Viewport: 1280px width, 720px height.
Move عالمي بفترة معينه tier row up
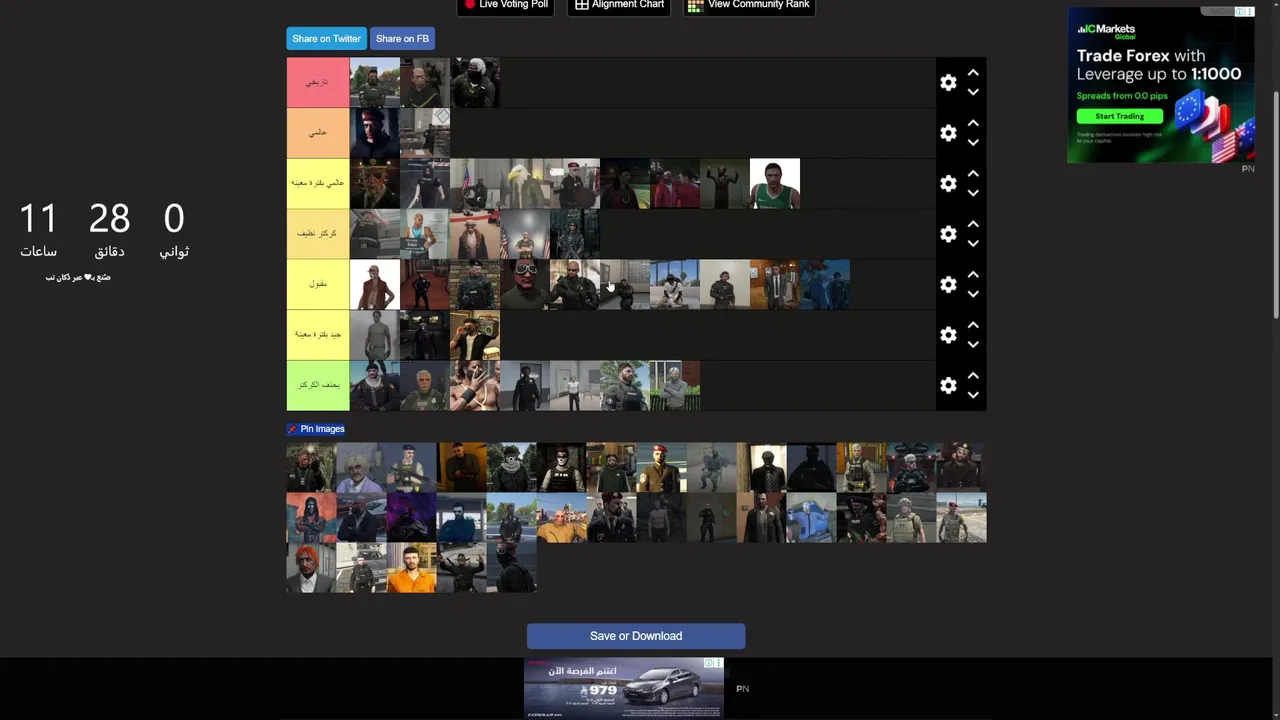(973, 174)
